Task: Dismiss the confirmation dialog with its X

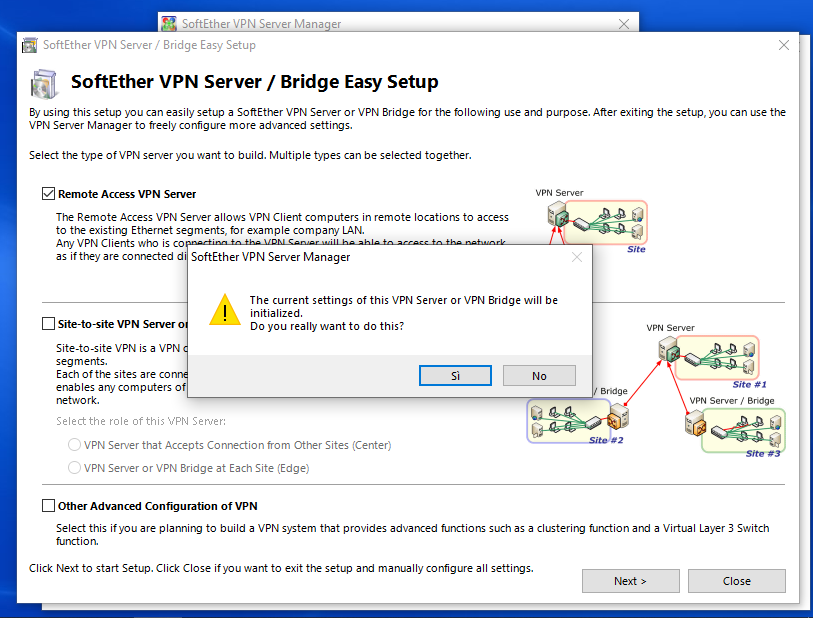Action: point(576,258)
